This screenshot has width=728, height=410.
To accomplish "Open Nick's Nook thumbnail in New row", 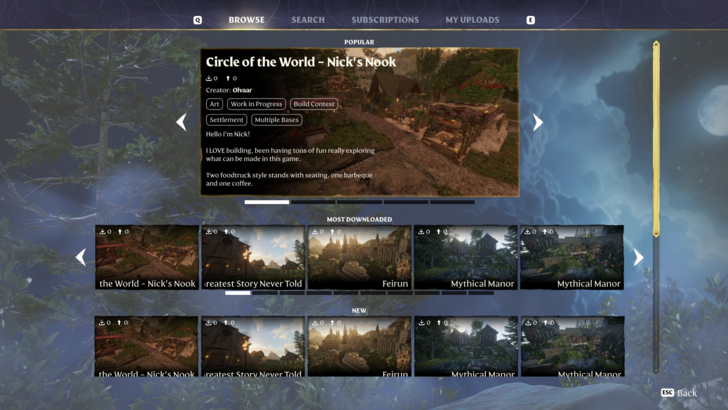I will pyautogui.click(x=147, y=346).
